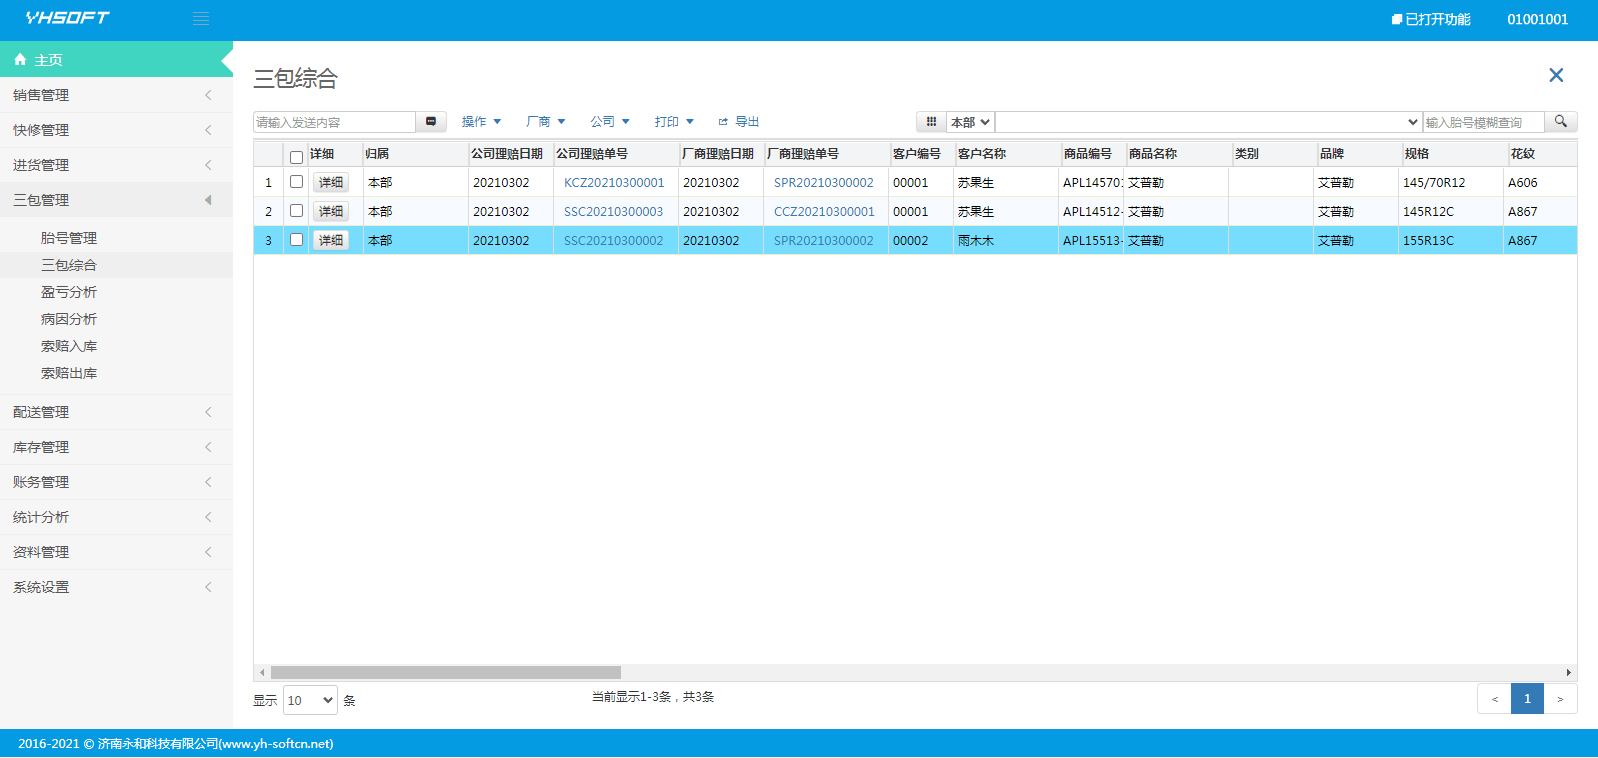The width and height of the screenshot is (1598, 758).
Task: Expand the 资料管理 sidebar section
Action: [116, 552]
